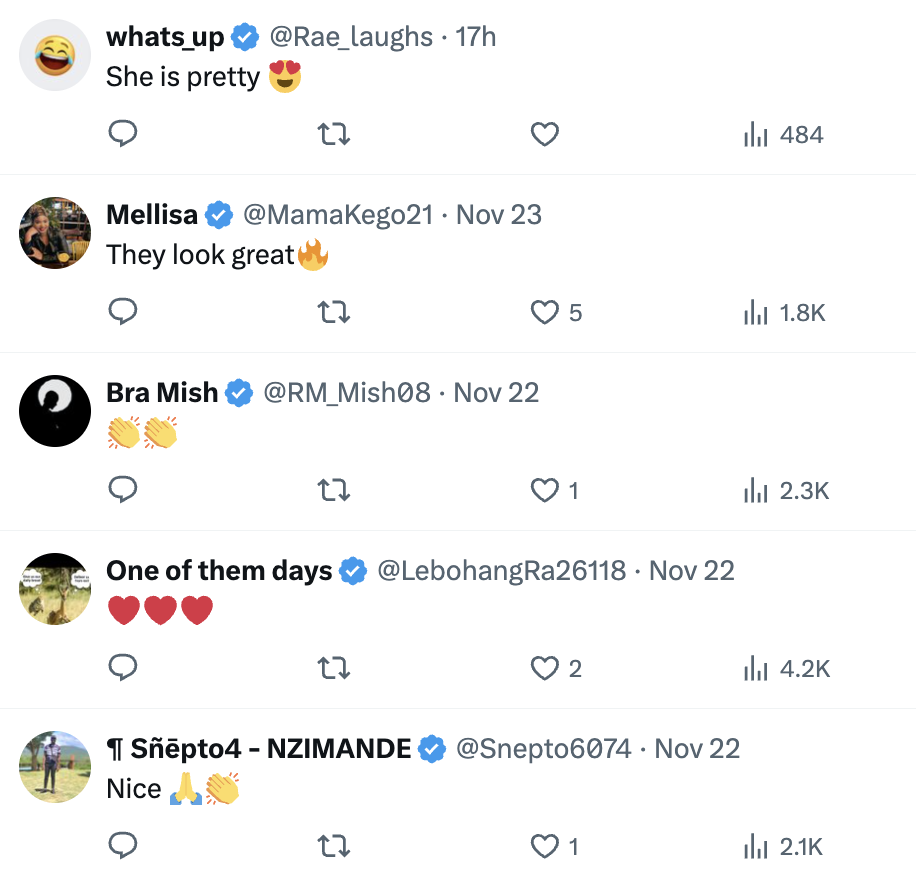916x878 pixels.
Task: Repost the 'She is pretty' tweet
Action: [333, 134]
